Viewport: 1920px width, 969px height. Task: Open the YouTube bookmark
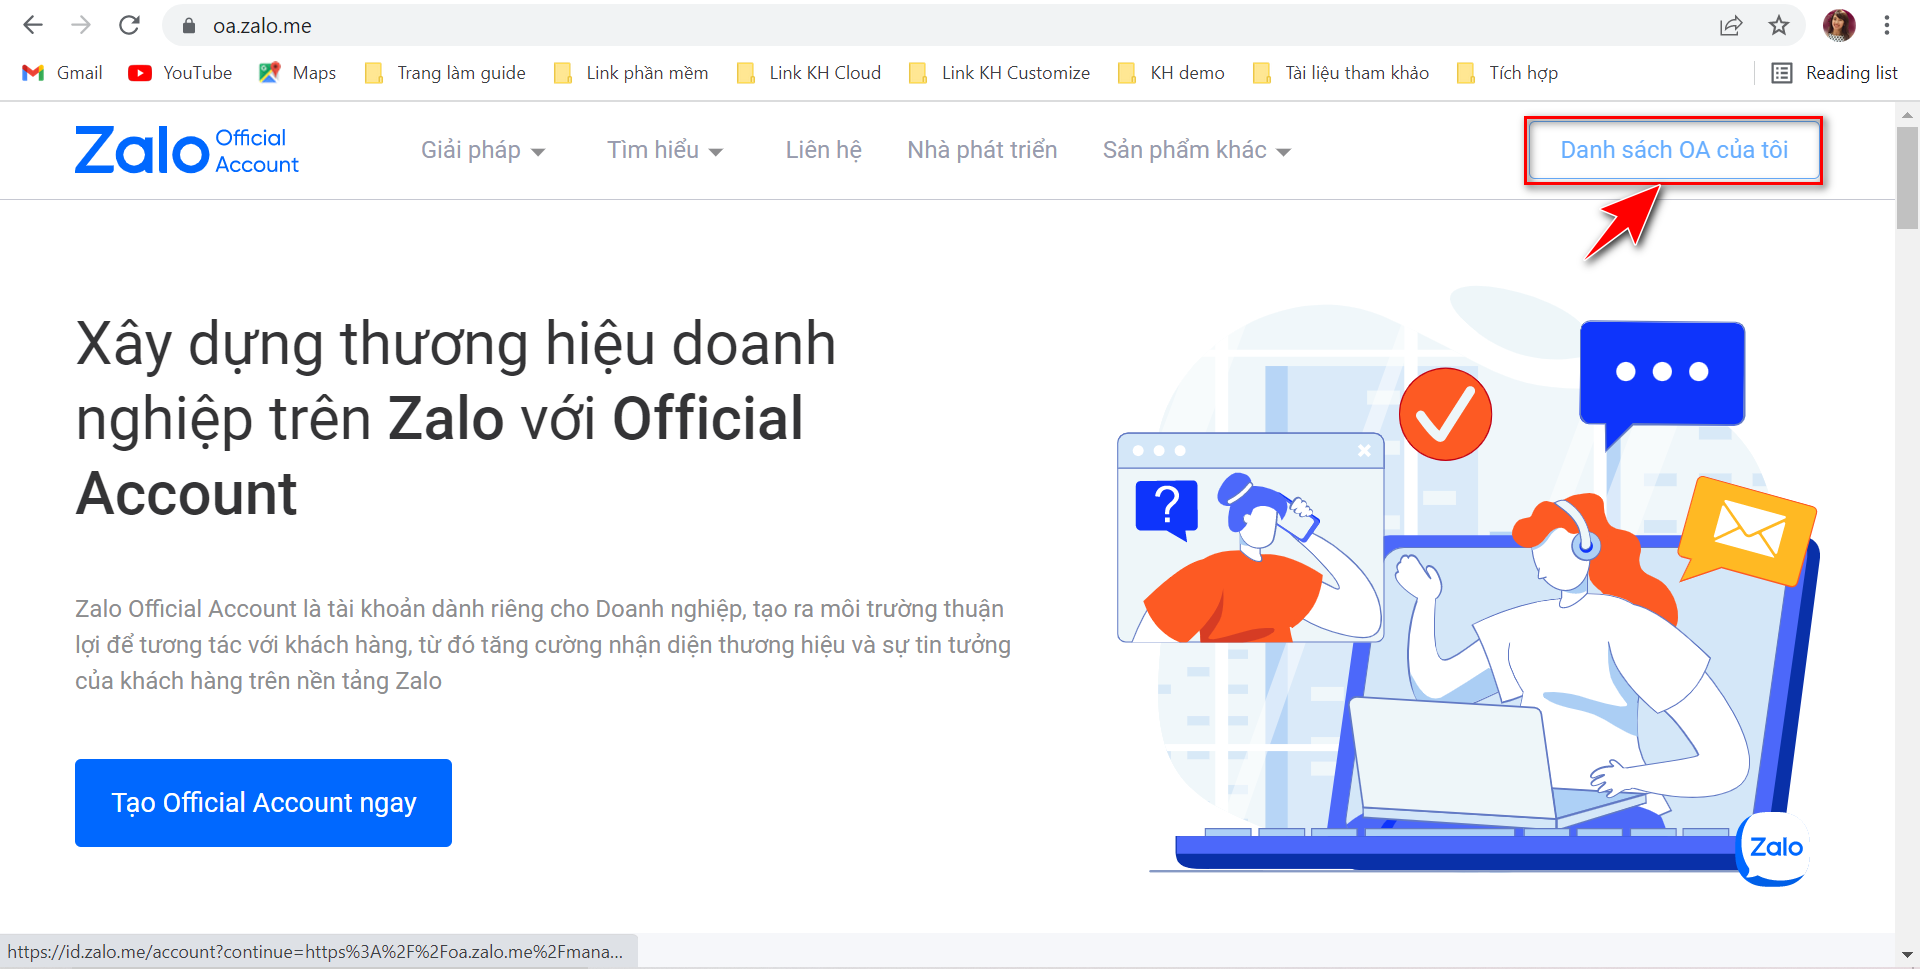(x=180, y=73)
